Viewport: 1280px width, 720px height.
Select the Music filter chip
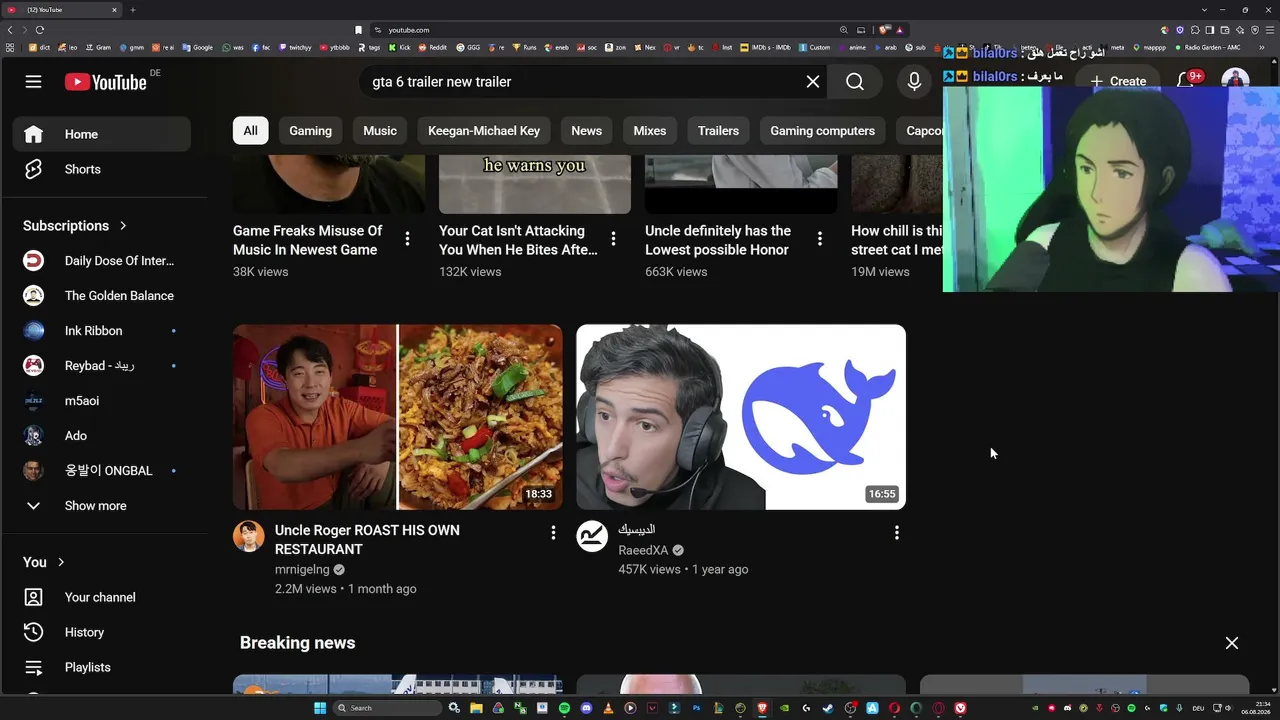pyautogui.click(x=380, y=131)
